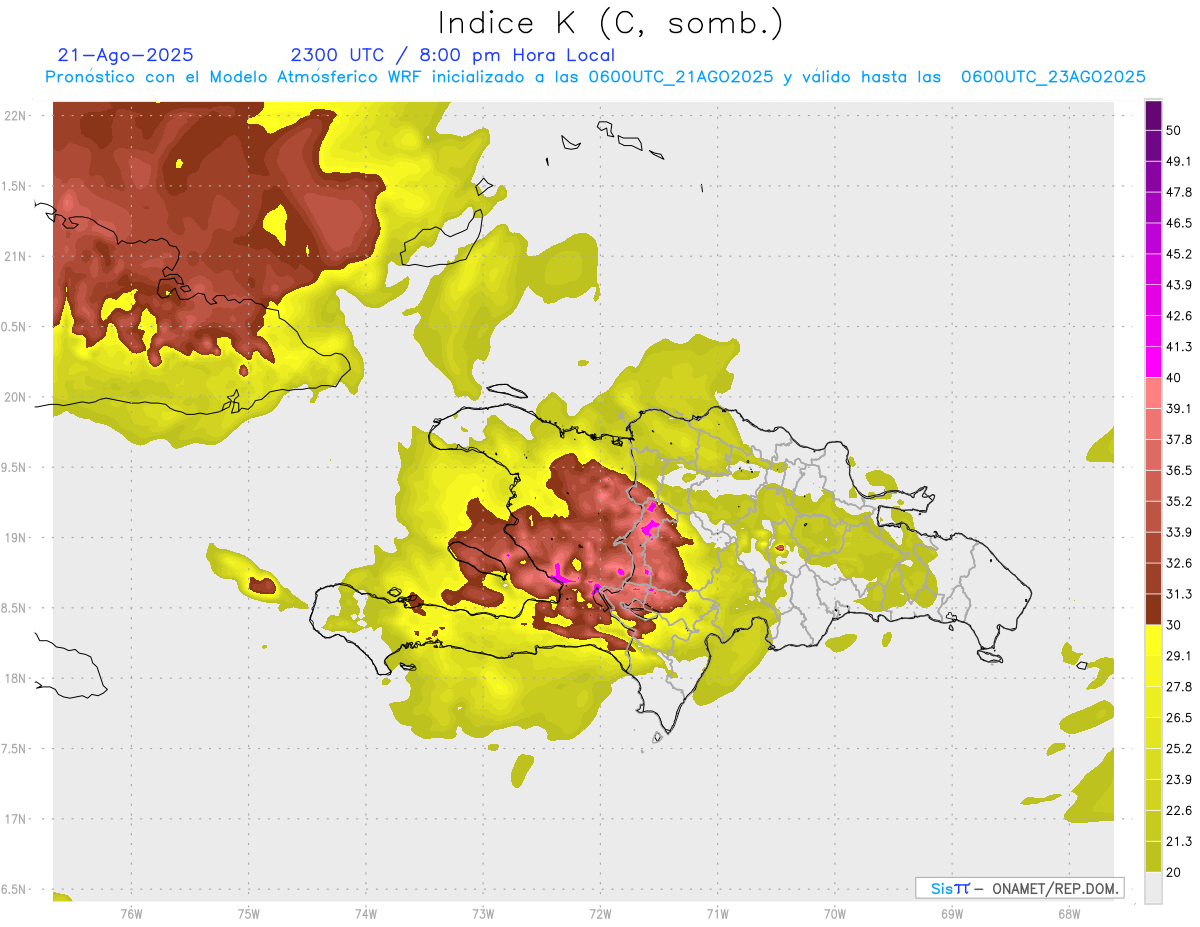Click the "Indice K (C, somb.)" title
The width and height of the screenshot is (1200, 927).
tap(611, 23)
